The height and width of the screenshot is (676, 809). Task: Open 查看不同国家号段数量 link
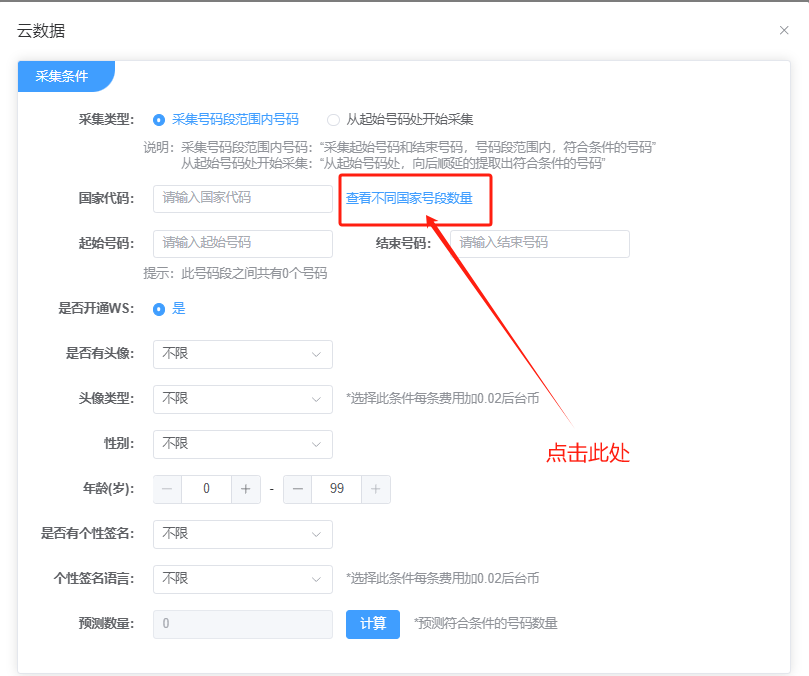click(x=409, y=198)
